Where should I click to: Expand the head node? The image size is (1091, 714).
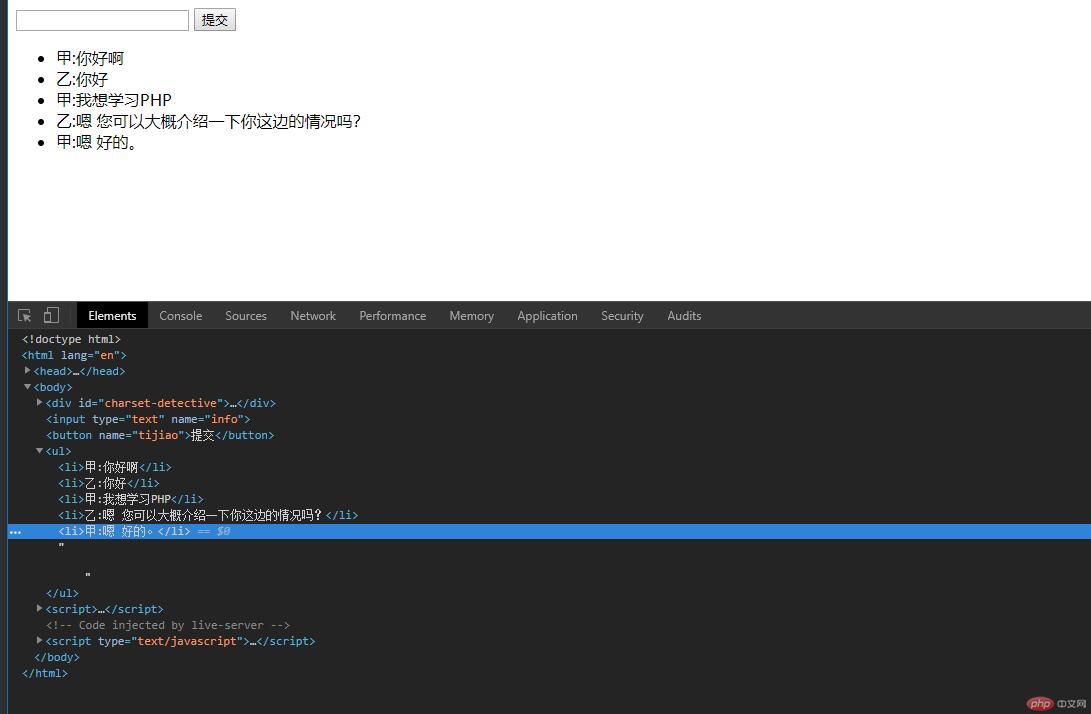click(x=27, y=371)
